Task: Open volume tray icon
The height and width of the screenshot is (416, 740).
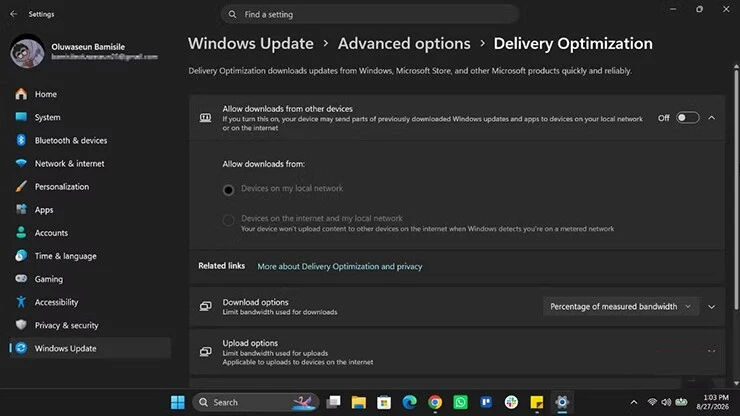Action: tap(666, 402)
